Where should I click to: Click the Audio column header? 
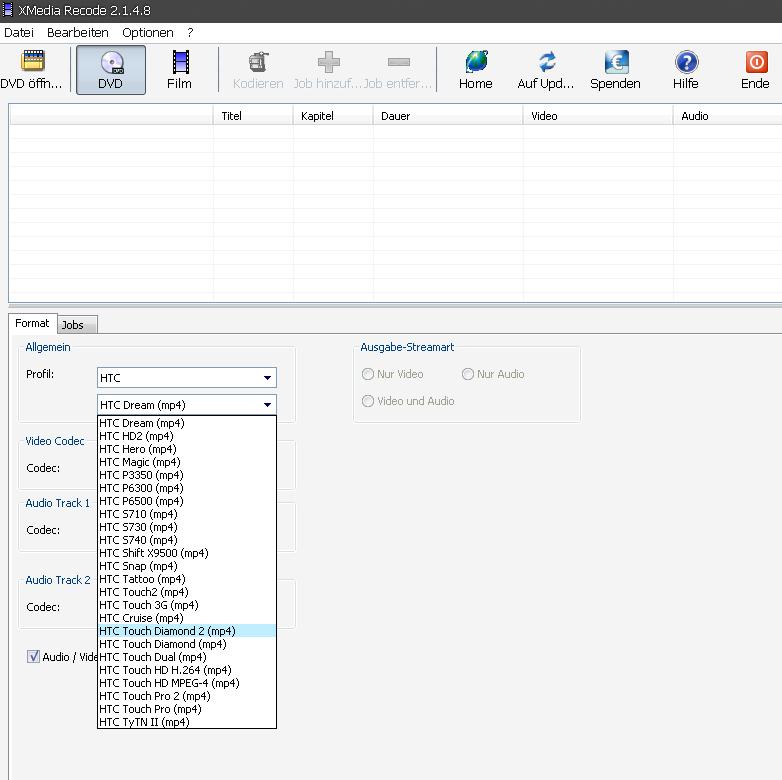pyautogui.click(x=728, y=116)
